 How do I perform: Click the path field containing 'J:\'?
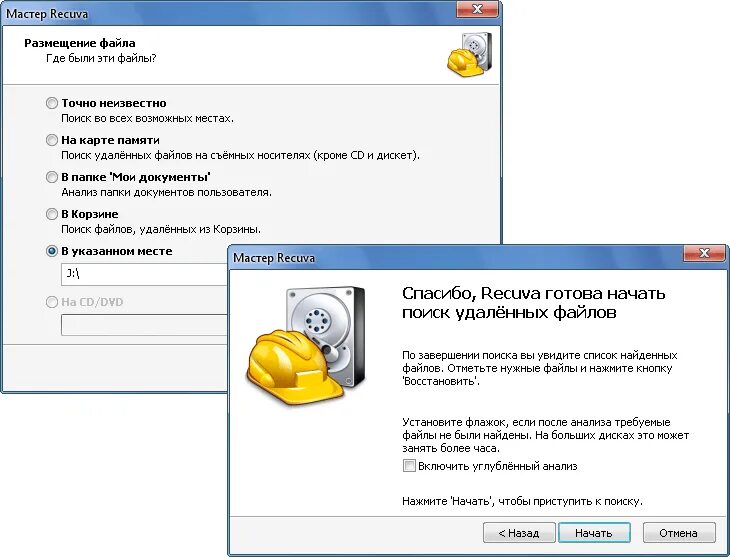144,274
